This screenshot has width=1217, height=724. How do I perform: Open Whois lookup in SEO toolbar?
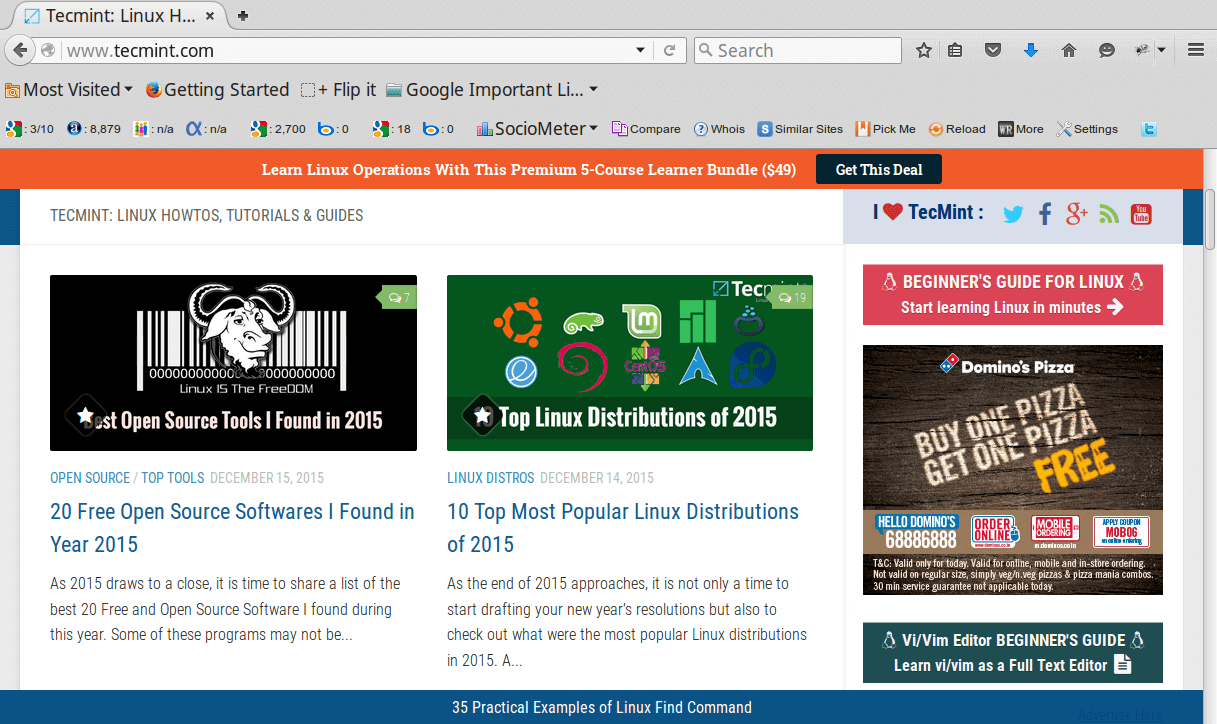point(719,129)
